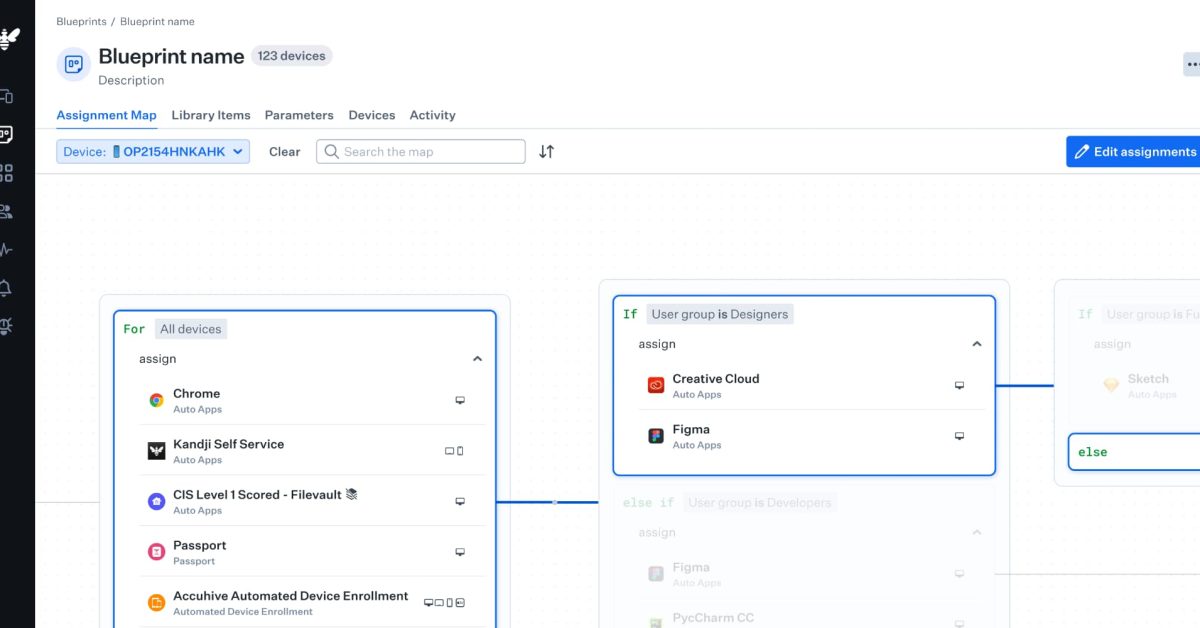The image size is (1200, 628).
Task: Click the Blueprints breadcrumb link
Action: pyautogui.click(x=81, y=21)
